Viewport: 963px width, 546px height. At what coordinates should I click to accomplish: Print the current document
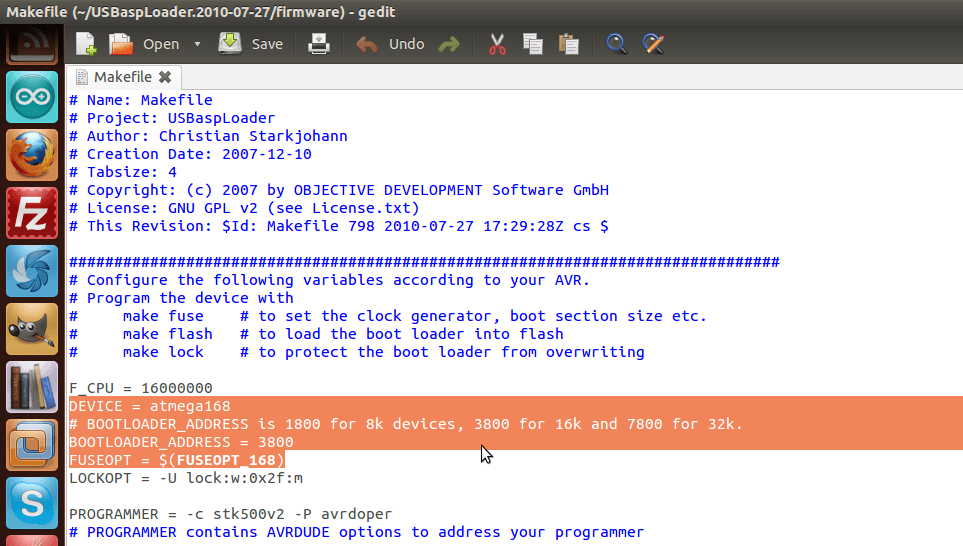point(319,44)
